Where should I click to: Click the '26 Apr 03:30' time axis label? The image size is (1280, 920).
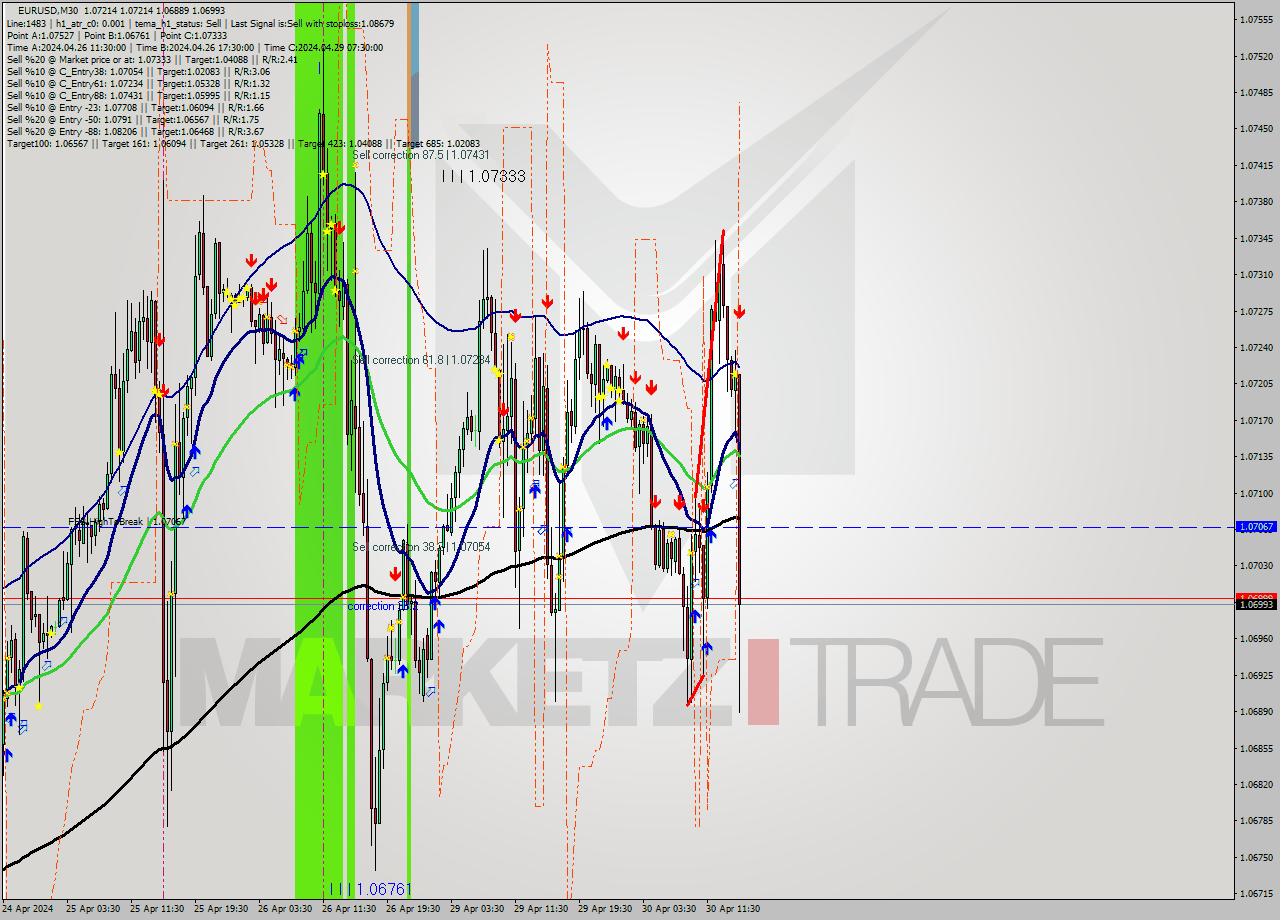click(x=284, y=909)
